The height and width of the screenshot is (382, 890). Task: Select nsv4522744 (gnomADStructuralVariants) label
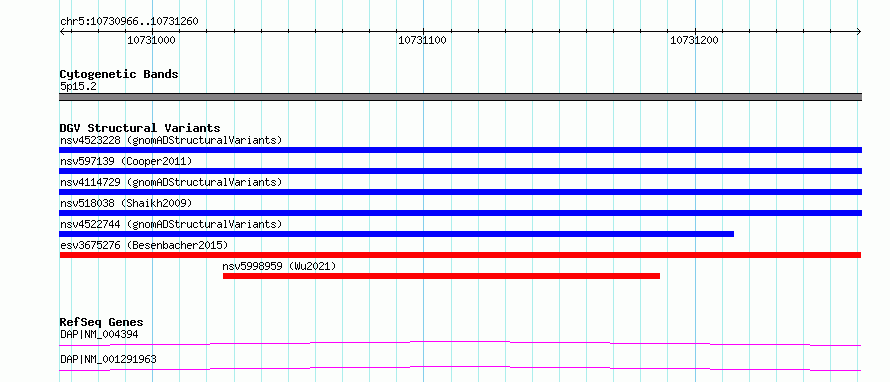point(171,224)
